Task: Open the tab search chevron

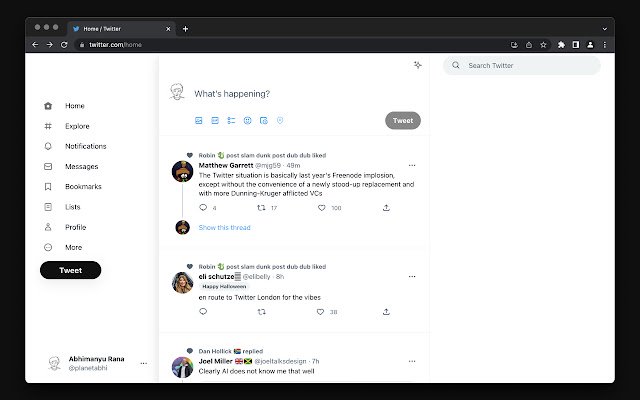Action: coord(604,29)
